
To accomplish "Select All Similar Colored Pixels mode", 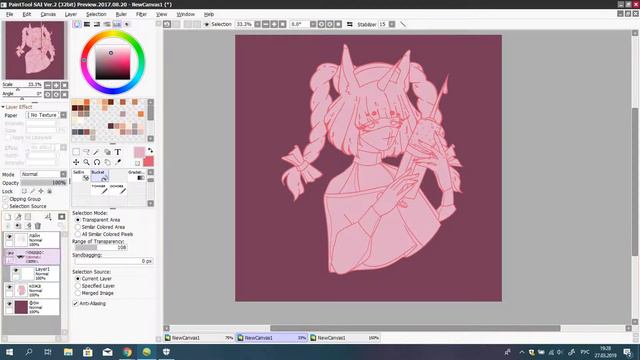I will tap(78, 235).
